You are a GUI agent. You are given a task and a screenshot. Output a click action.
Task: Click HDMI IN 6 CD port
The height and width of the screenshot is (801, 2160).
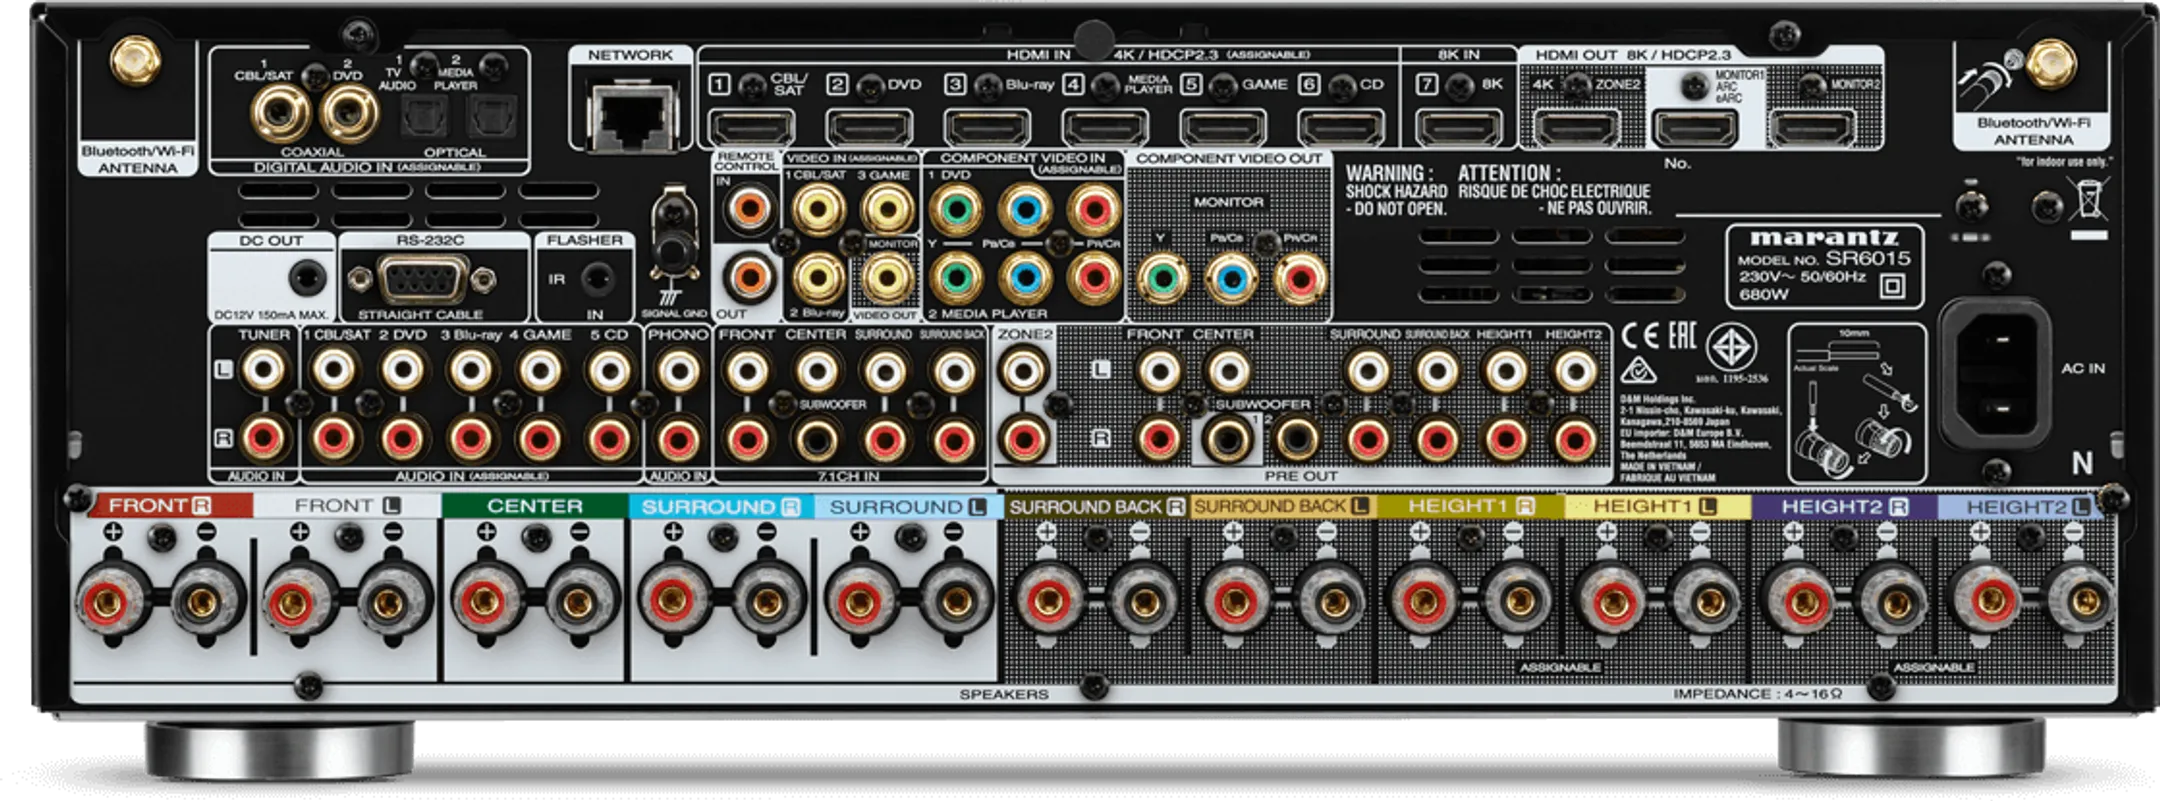coord(1341,128)
